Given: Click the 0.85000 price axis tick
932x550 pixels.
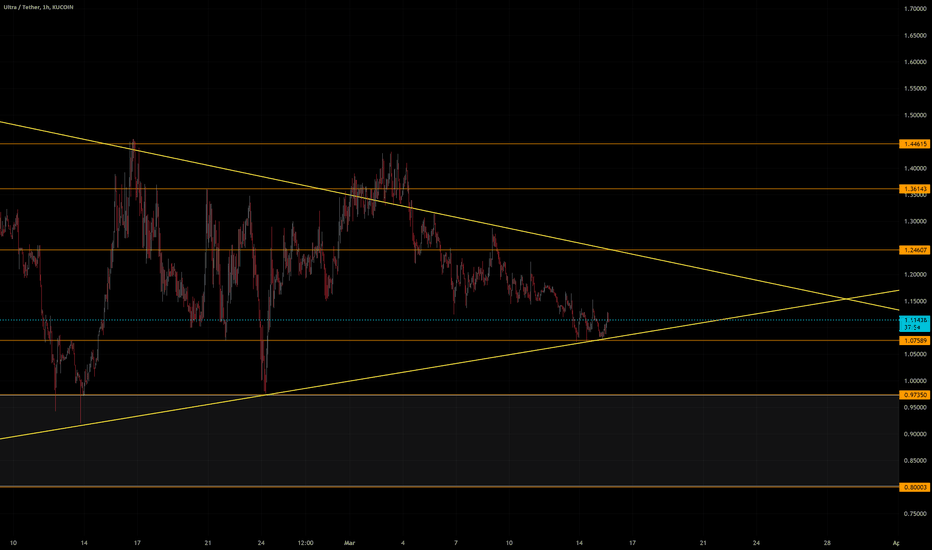Looking at the screenshot, I should coord(915,460).
